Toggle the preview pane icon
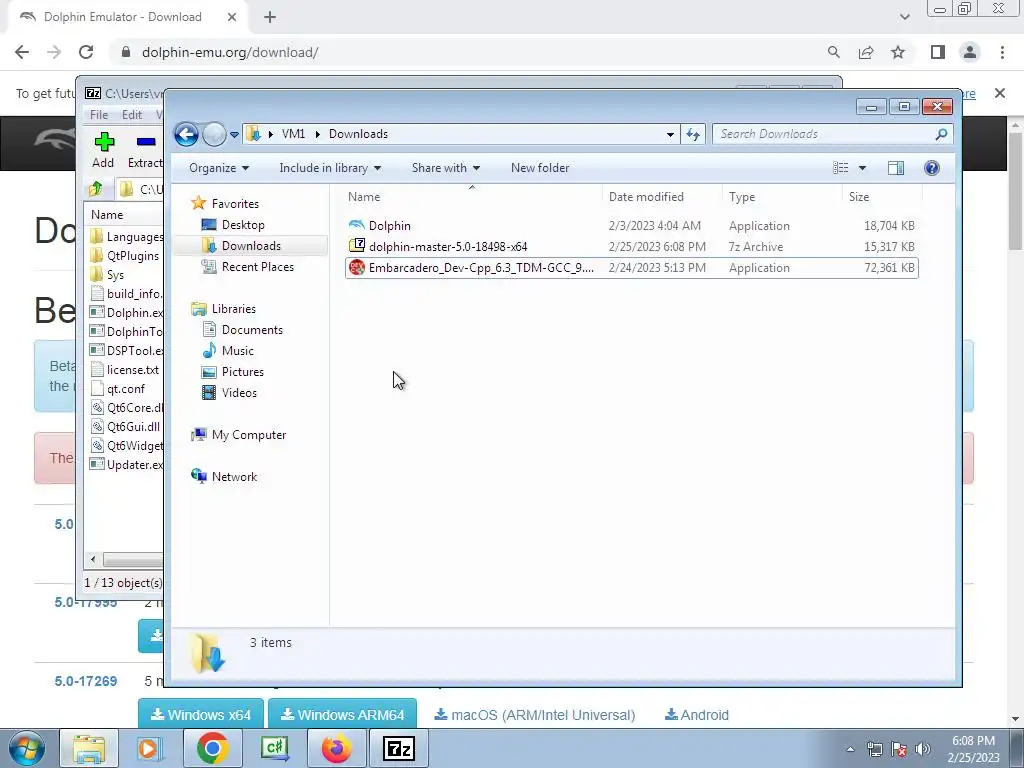1024x768 pixels. pyautogui.click(x=896, y=168)
